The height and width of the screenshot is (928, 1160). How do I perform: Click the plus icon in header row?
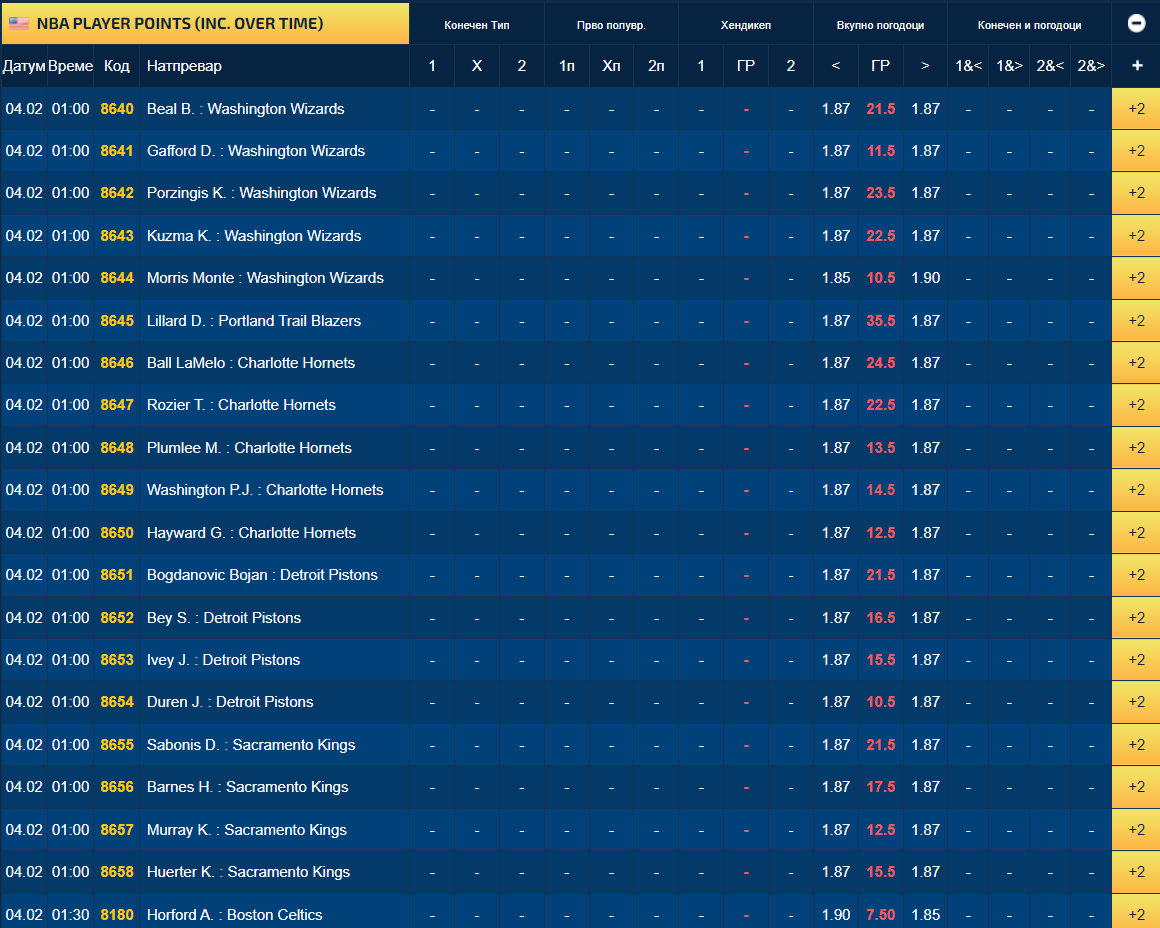[1137, 66]
